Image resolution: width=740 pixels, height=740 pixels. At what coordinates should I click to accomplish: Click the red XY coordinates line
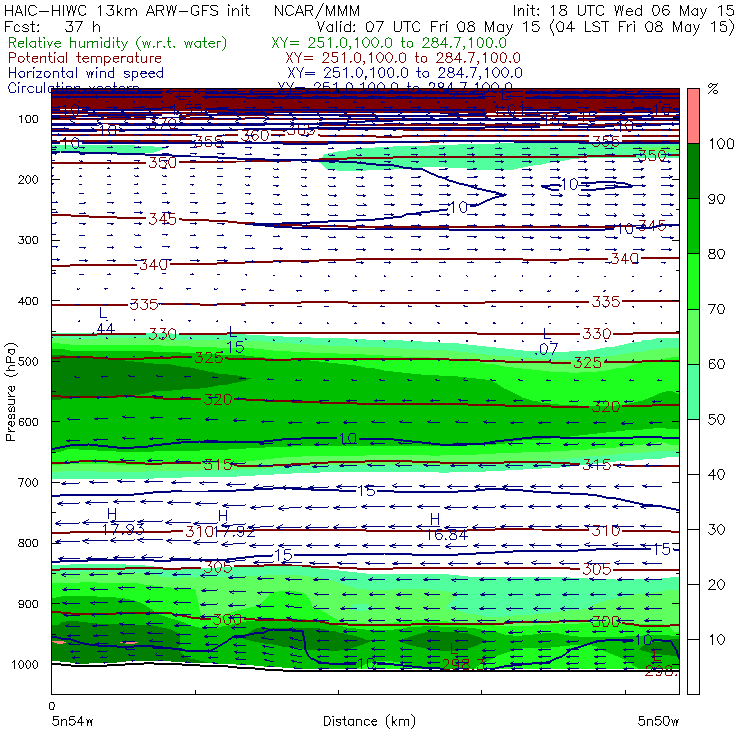(x=403, y=58)
